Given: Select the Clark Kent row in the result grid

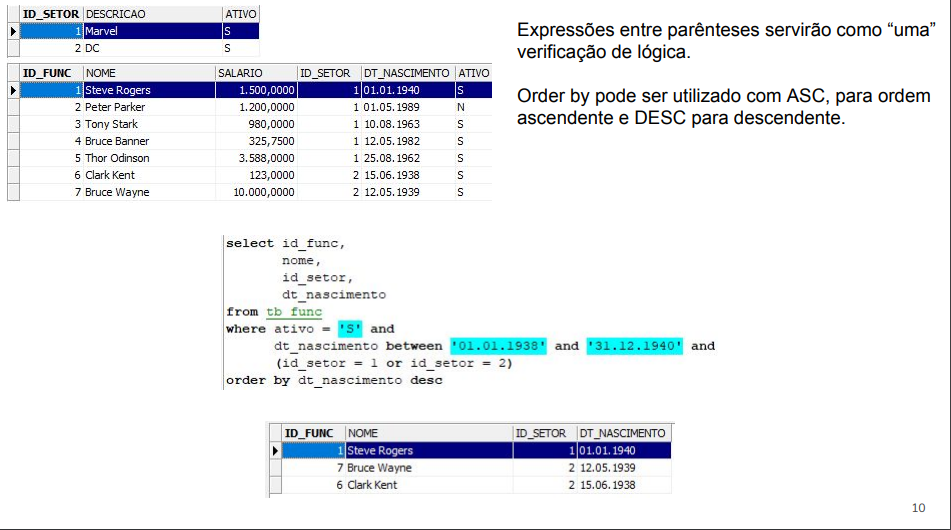Looking at the screenshot, I should (x=372, y=485).
